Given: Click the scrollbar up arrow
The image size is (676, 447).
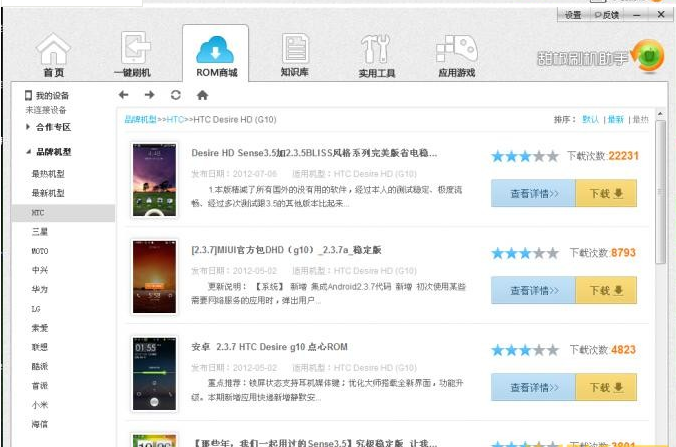Looking at the screenshot, I should click(x=660, y=114).
